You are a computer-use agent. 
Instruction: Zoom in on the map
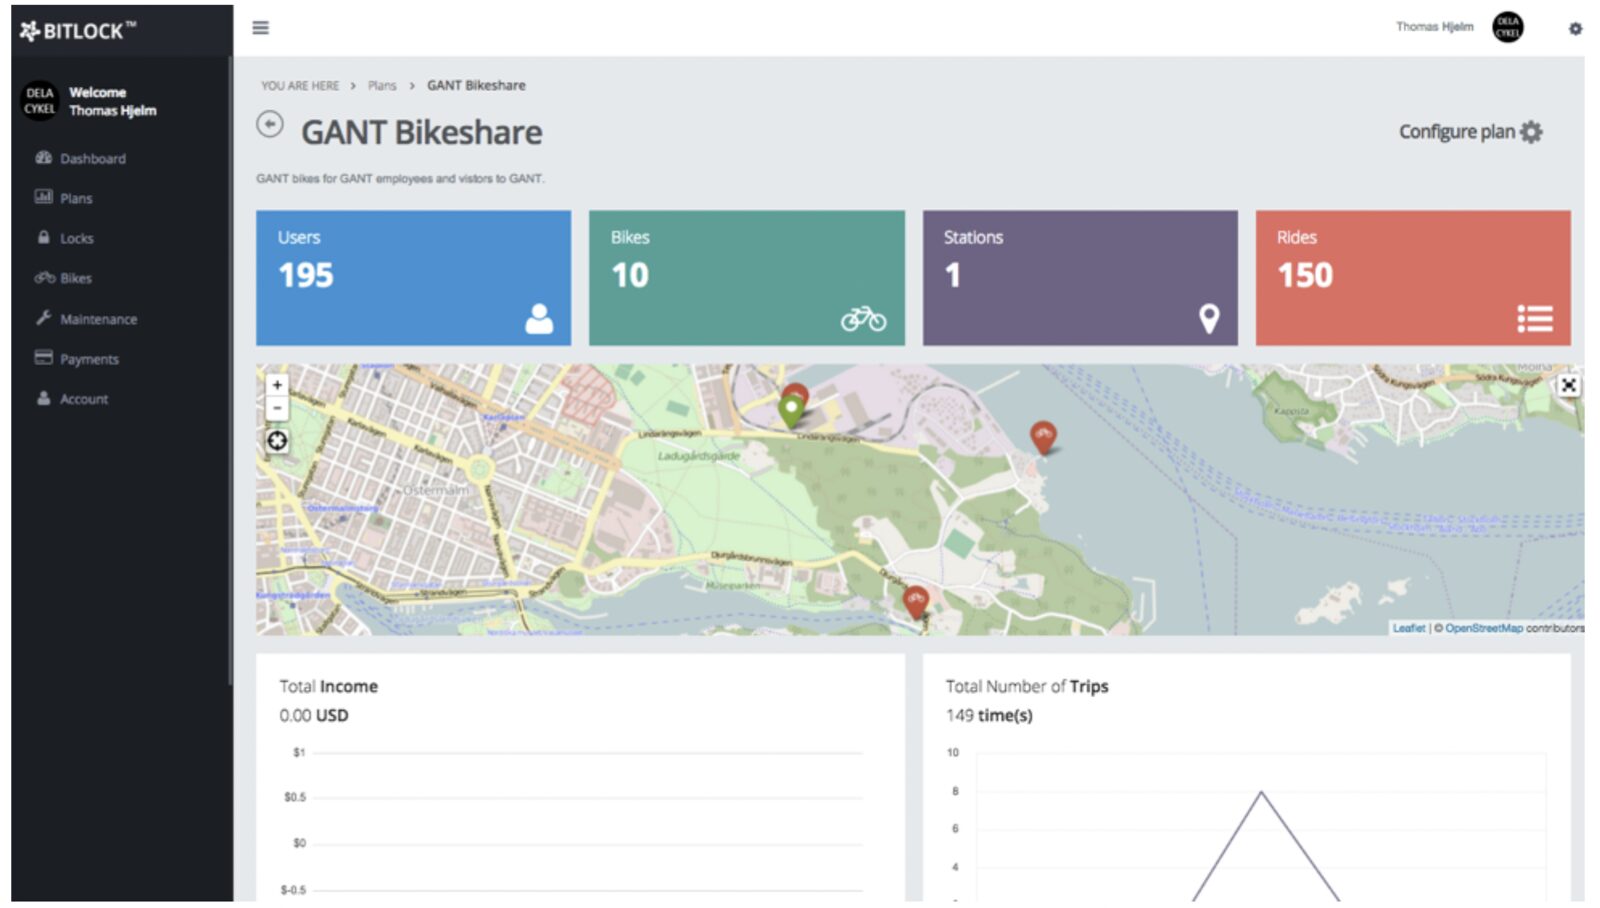(x=277, y=385)
